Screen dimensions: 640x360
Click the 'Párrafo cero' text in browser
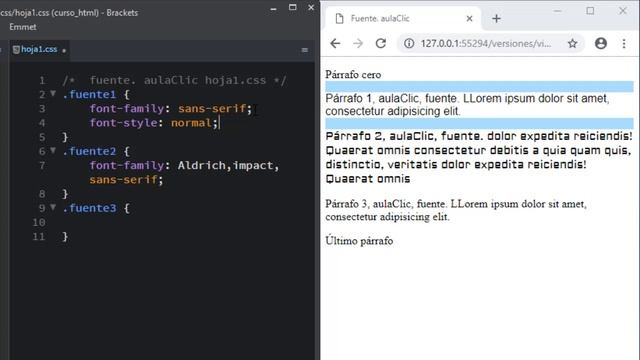(x=353, y=75)
